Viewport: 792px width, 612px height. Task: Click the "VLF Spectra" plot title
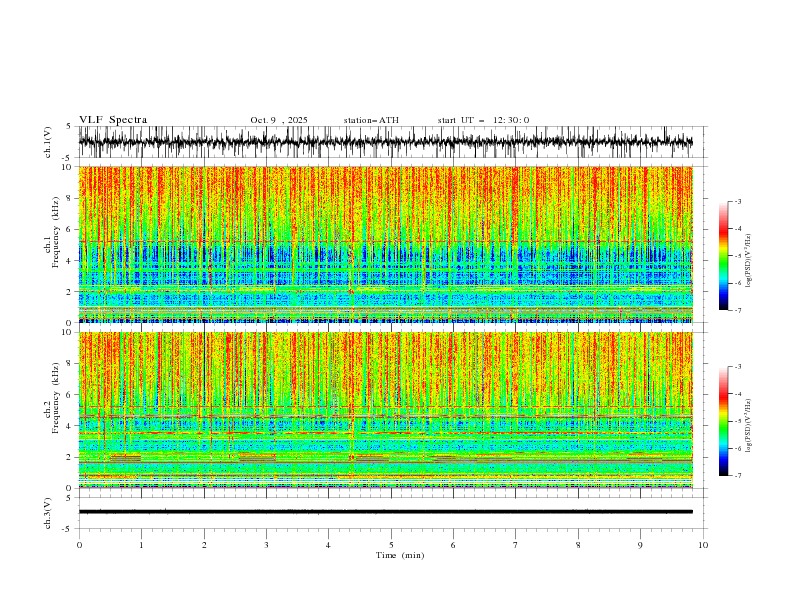(113, 120)
